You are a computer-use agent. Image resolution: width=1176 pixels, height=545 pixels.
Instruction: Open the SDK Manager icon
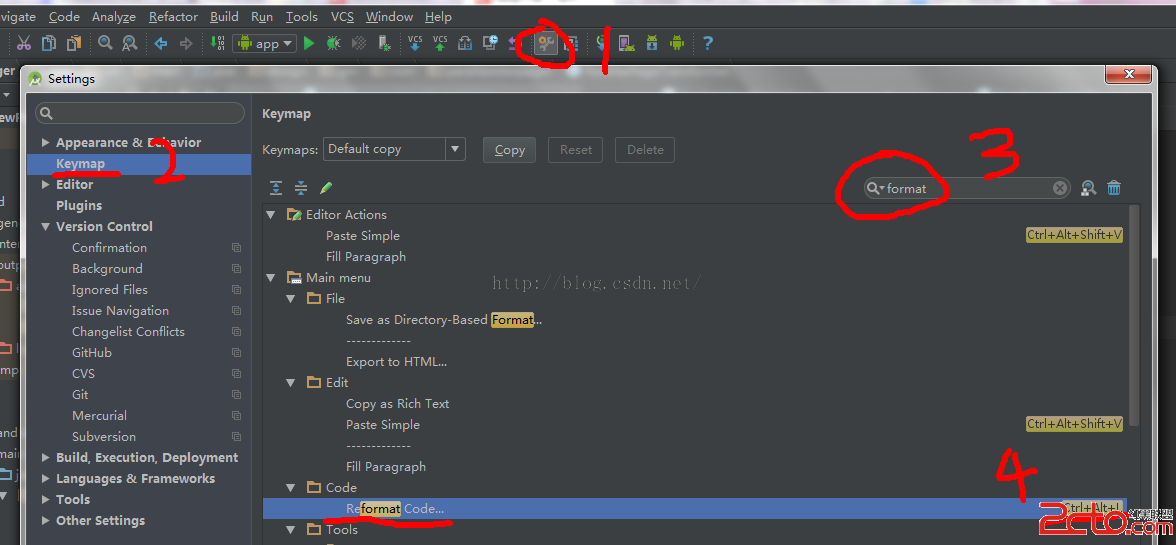652,43
